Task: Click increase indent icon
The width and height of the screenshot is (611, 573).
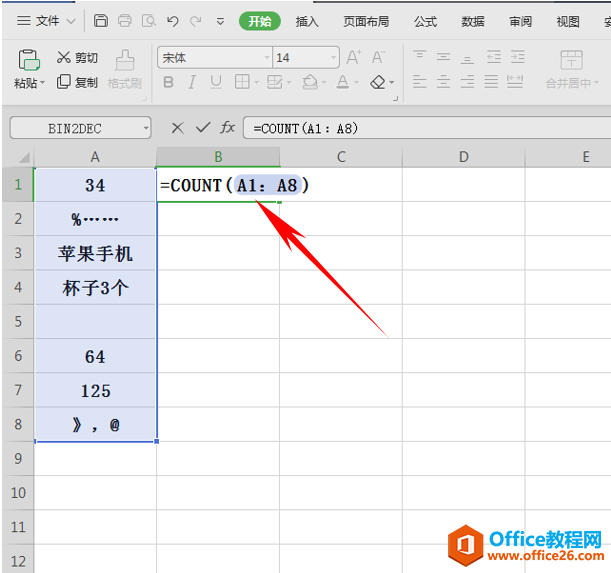Action: (x=518, y=57)
